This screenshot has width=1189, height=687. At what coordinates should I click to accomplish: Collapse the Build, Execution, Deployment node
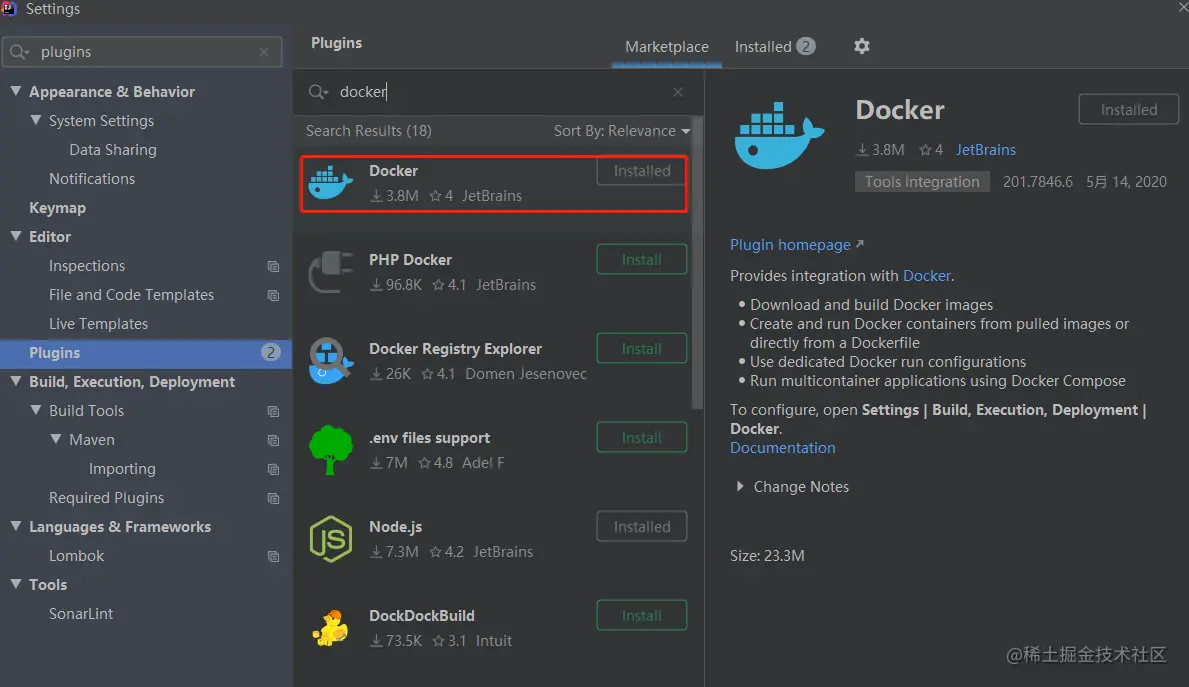coord(16,382)
